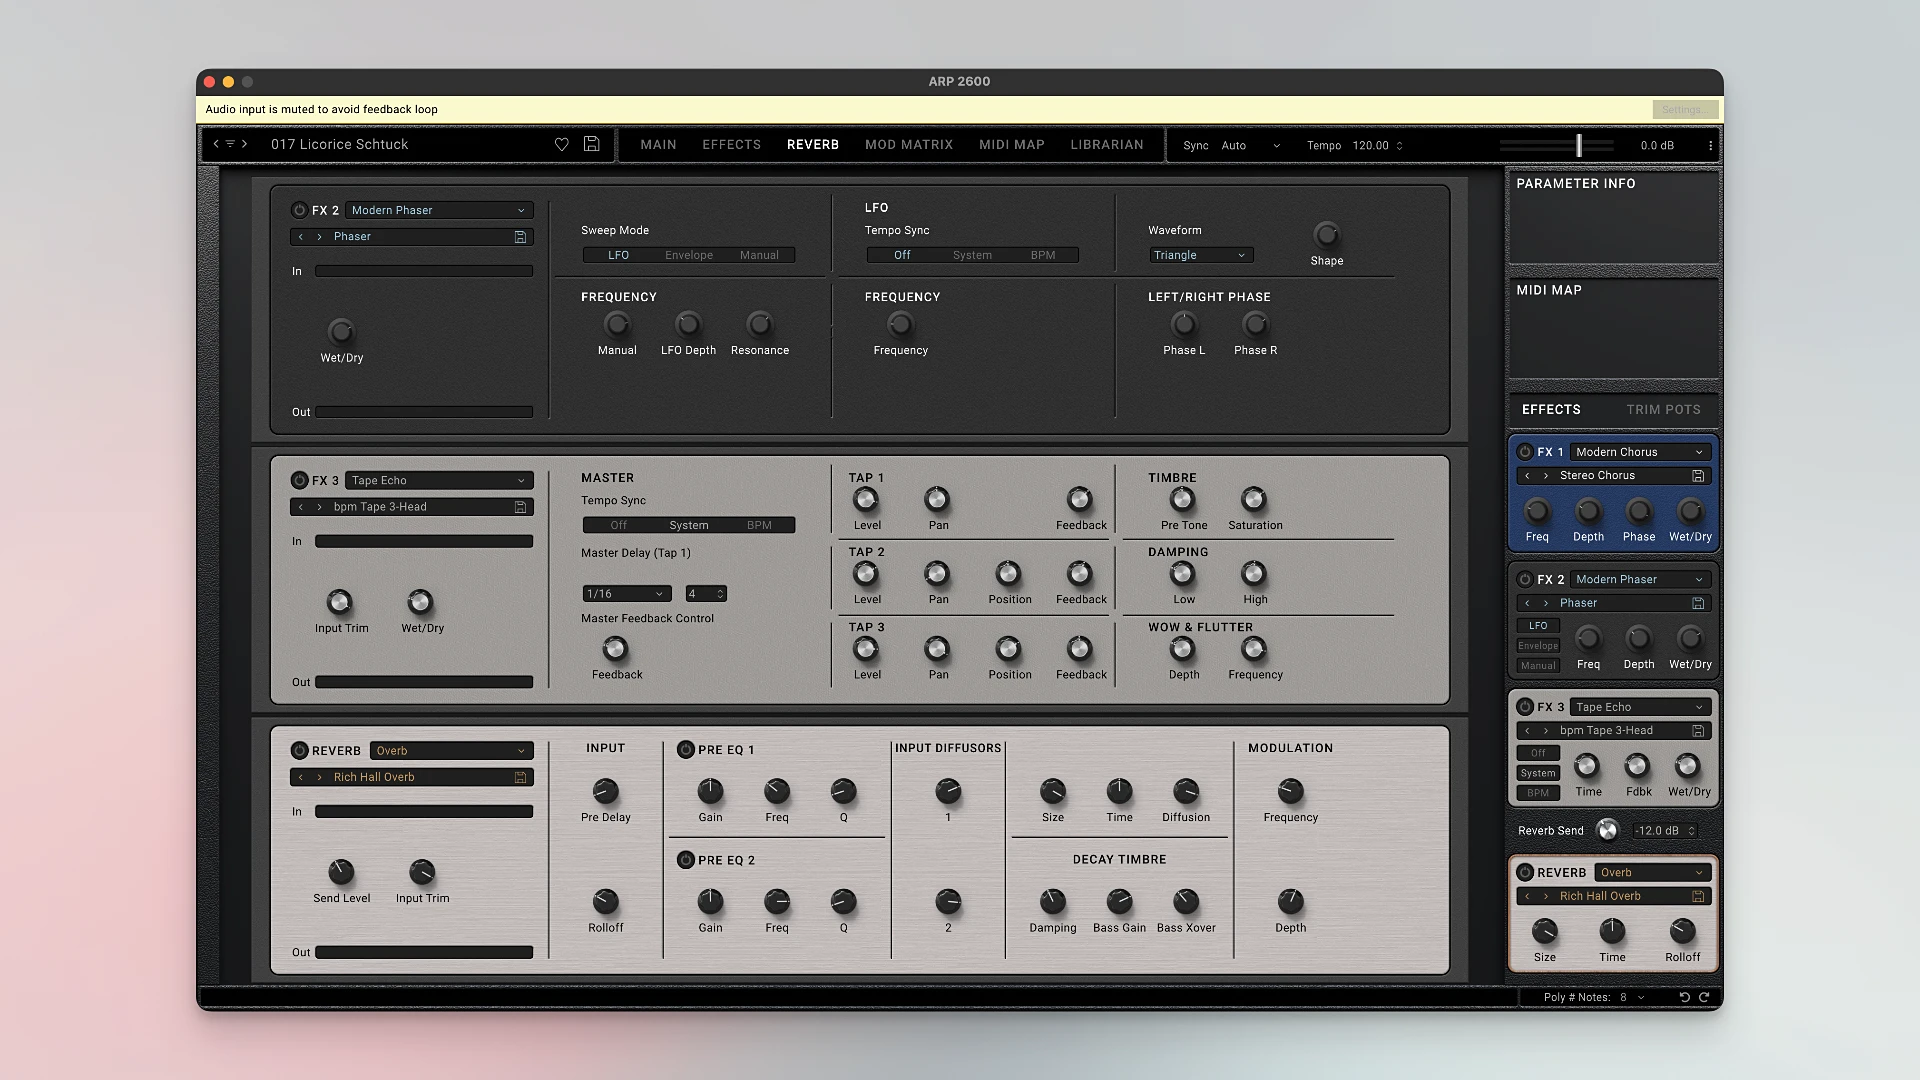Viewport: 1920px width, 1080px height.
Task: Toggle FX 2 Modern Phaser power button
Action: pos(299,210)
